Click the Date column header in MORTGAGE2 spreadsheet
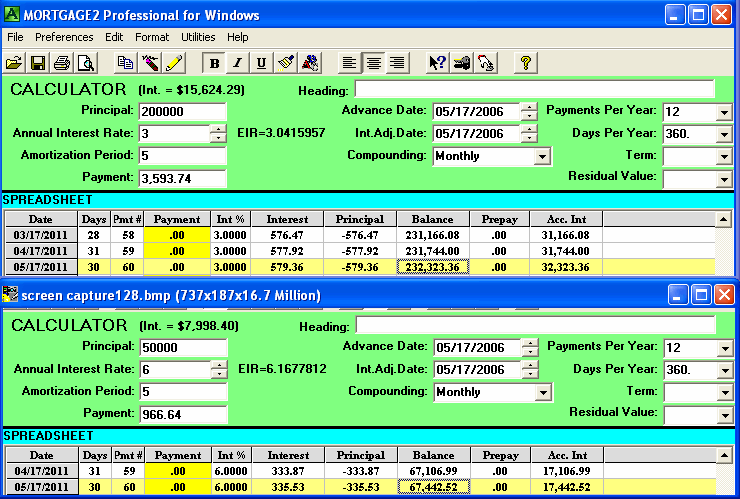The width and height of the screenshot is (740, 499). [41, 219]
